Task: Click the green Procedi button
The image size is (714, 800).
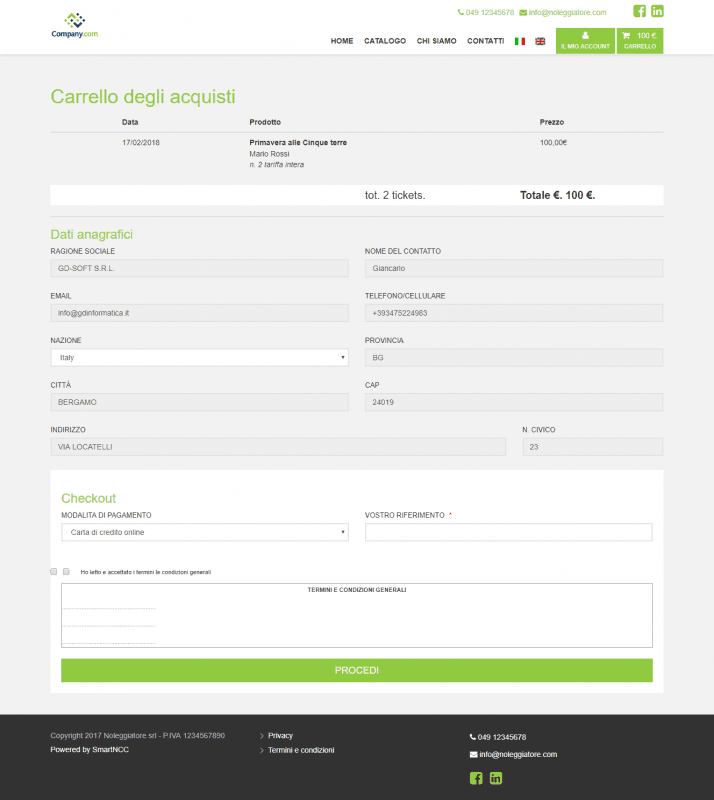Action: pyautogui.click(x=357, y=670)
